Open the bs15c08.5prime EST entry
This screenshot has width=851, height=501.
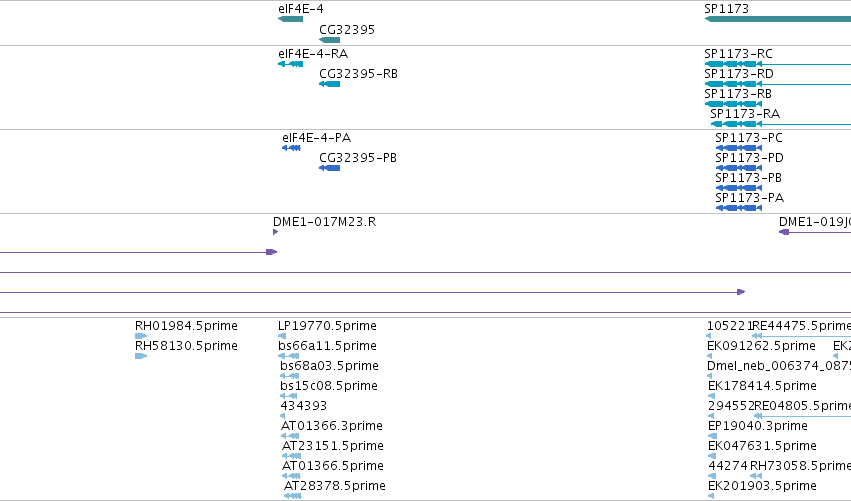[x=329, y=386]
